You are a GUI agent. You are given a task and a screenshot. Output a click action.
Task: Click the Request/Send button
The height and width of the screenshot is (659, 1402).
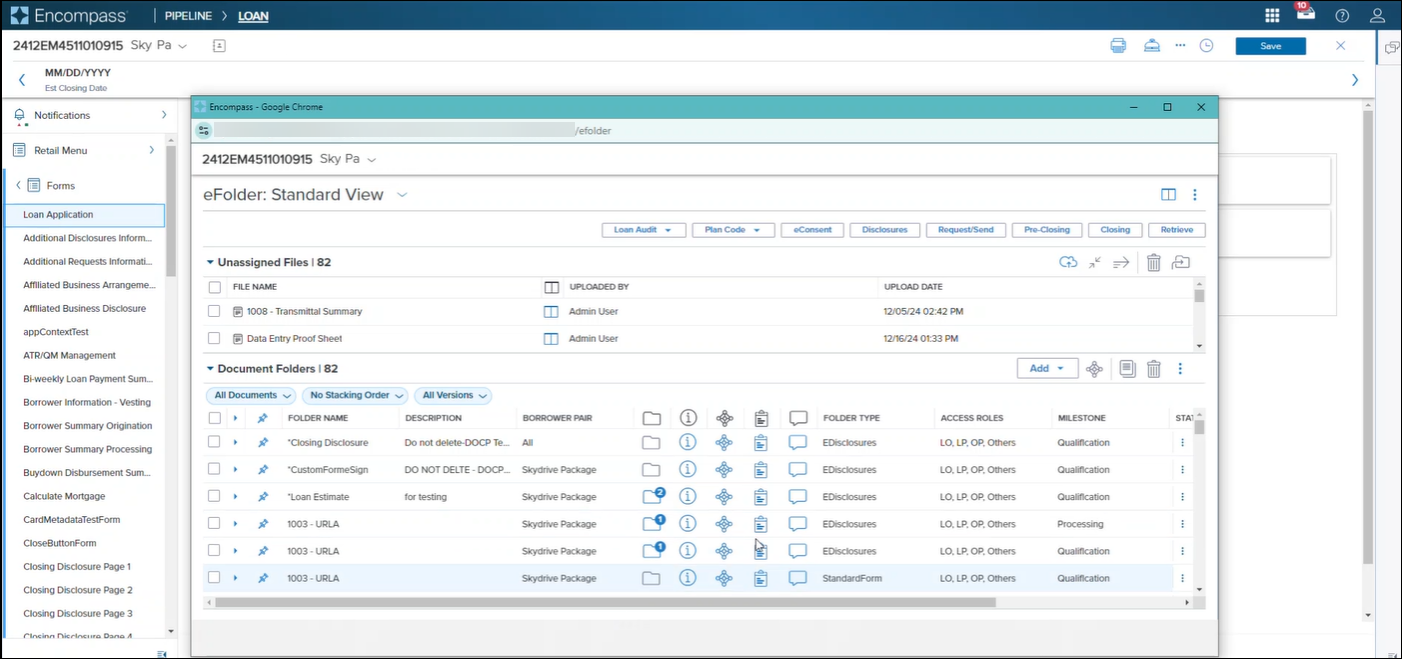coord(966,230)
